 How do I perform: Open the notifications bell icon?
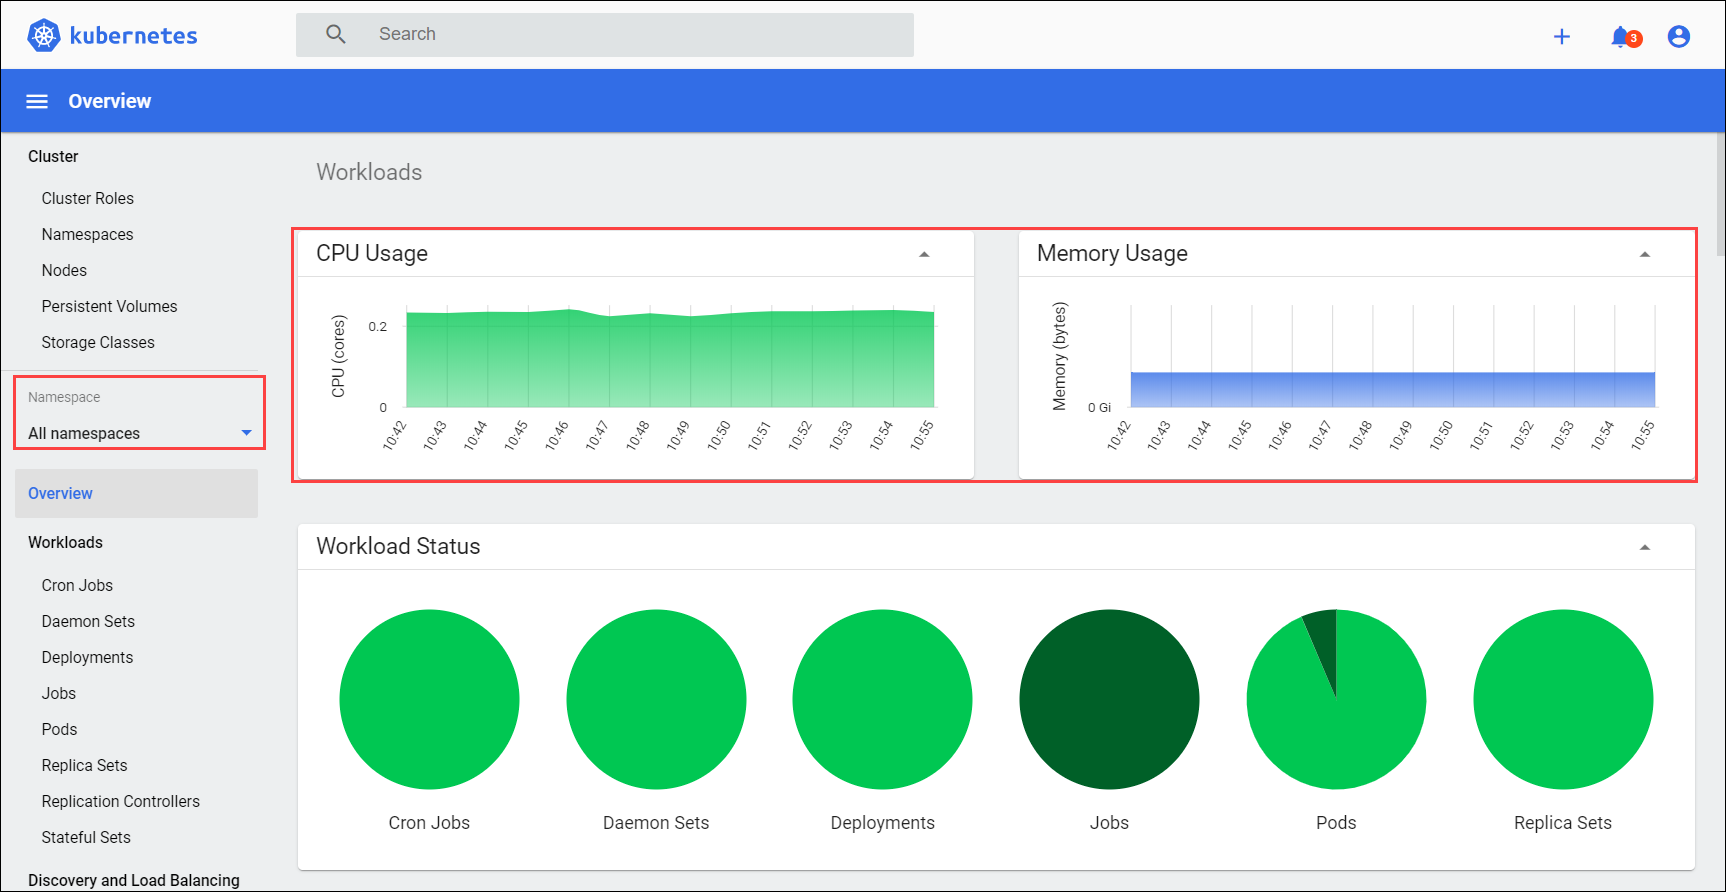pyautogui.click(x=1621, y=37)
